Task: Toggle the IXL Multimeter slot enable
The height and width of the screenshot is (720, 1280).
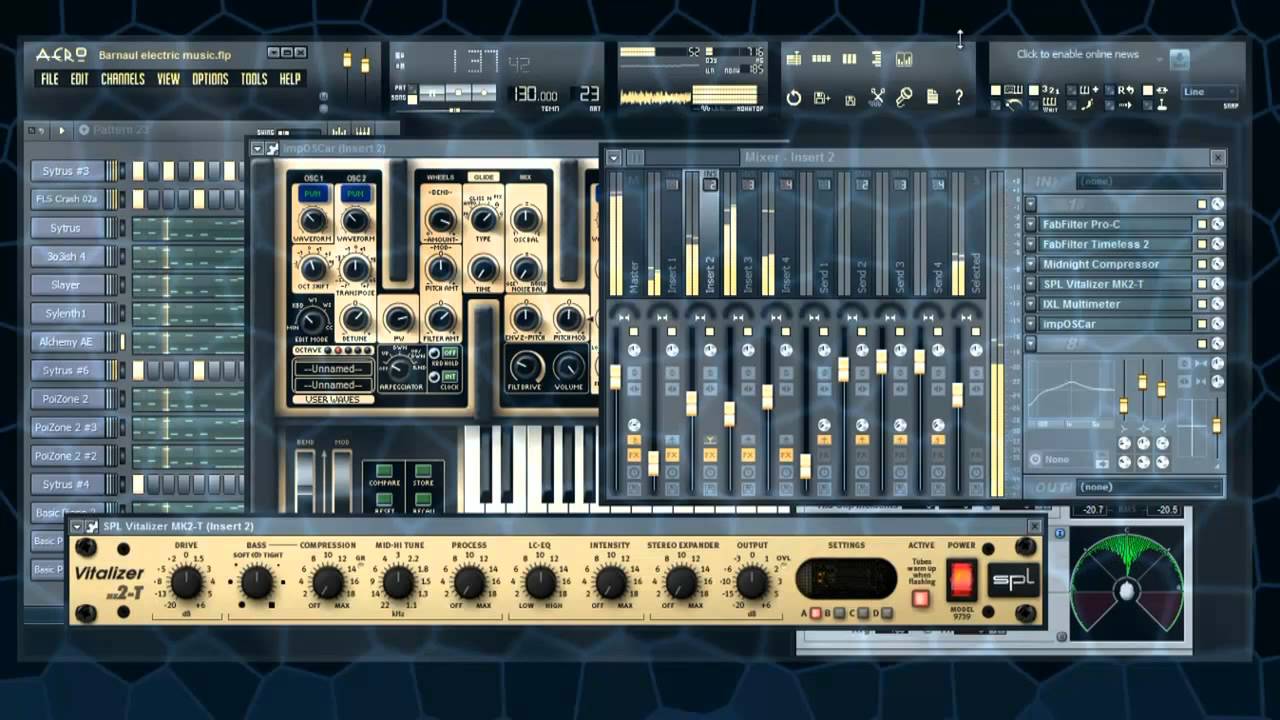Action: click(x=1202, y=304)
